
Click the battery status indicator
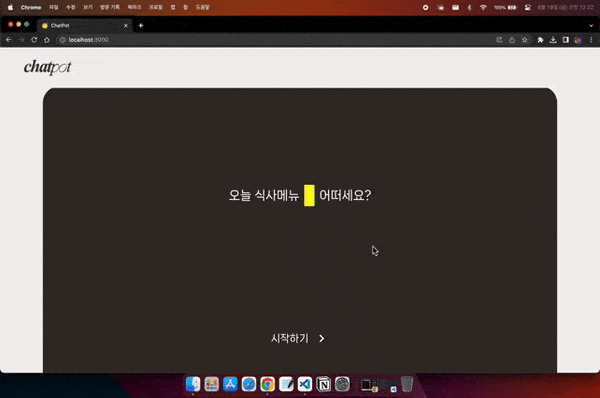tap(505, 7)
